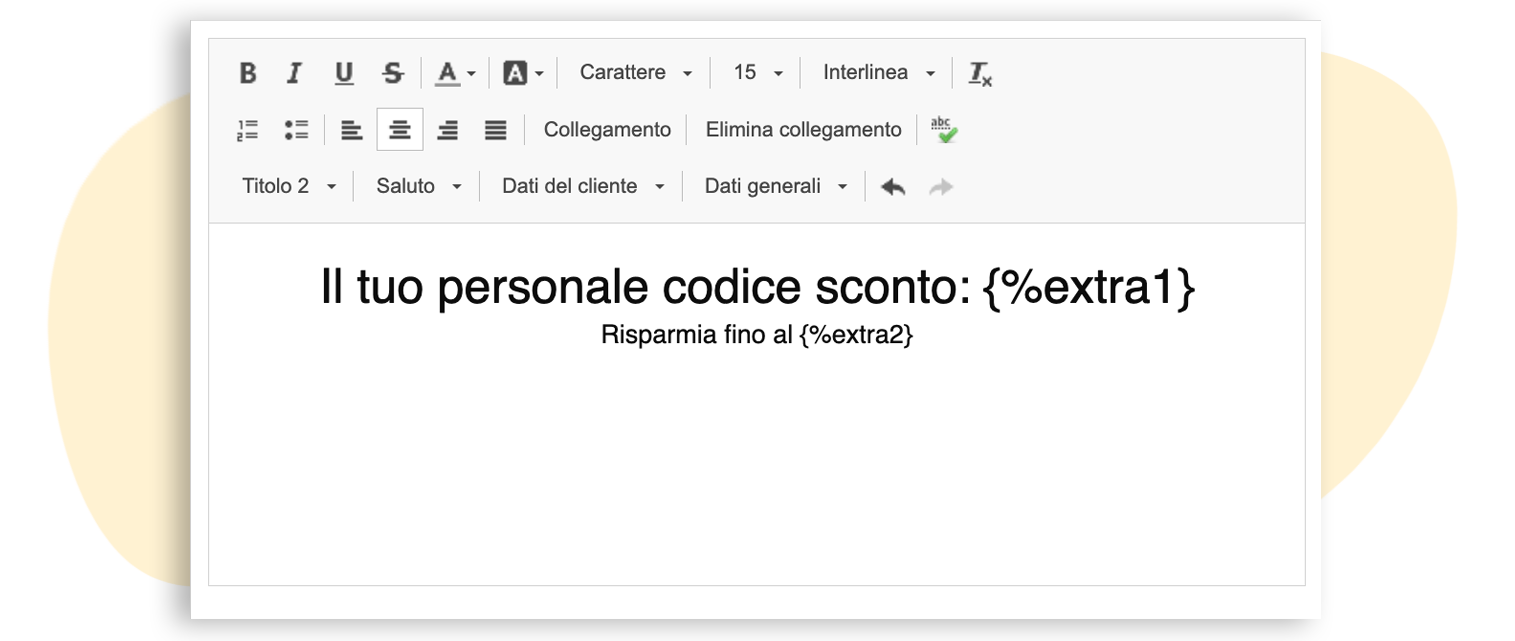Screen dimensions: 1515x641
Task: Toggle bold formatting
Action: [248, 73]
